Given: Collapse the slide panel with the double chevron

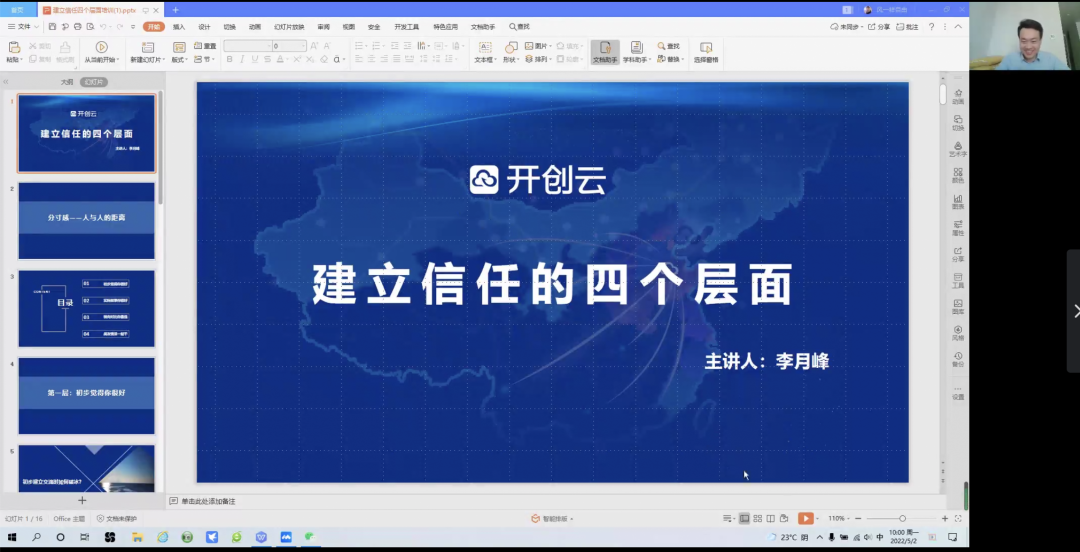Looking at the screenshot, I should point(6,82).
